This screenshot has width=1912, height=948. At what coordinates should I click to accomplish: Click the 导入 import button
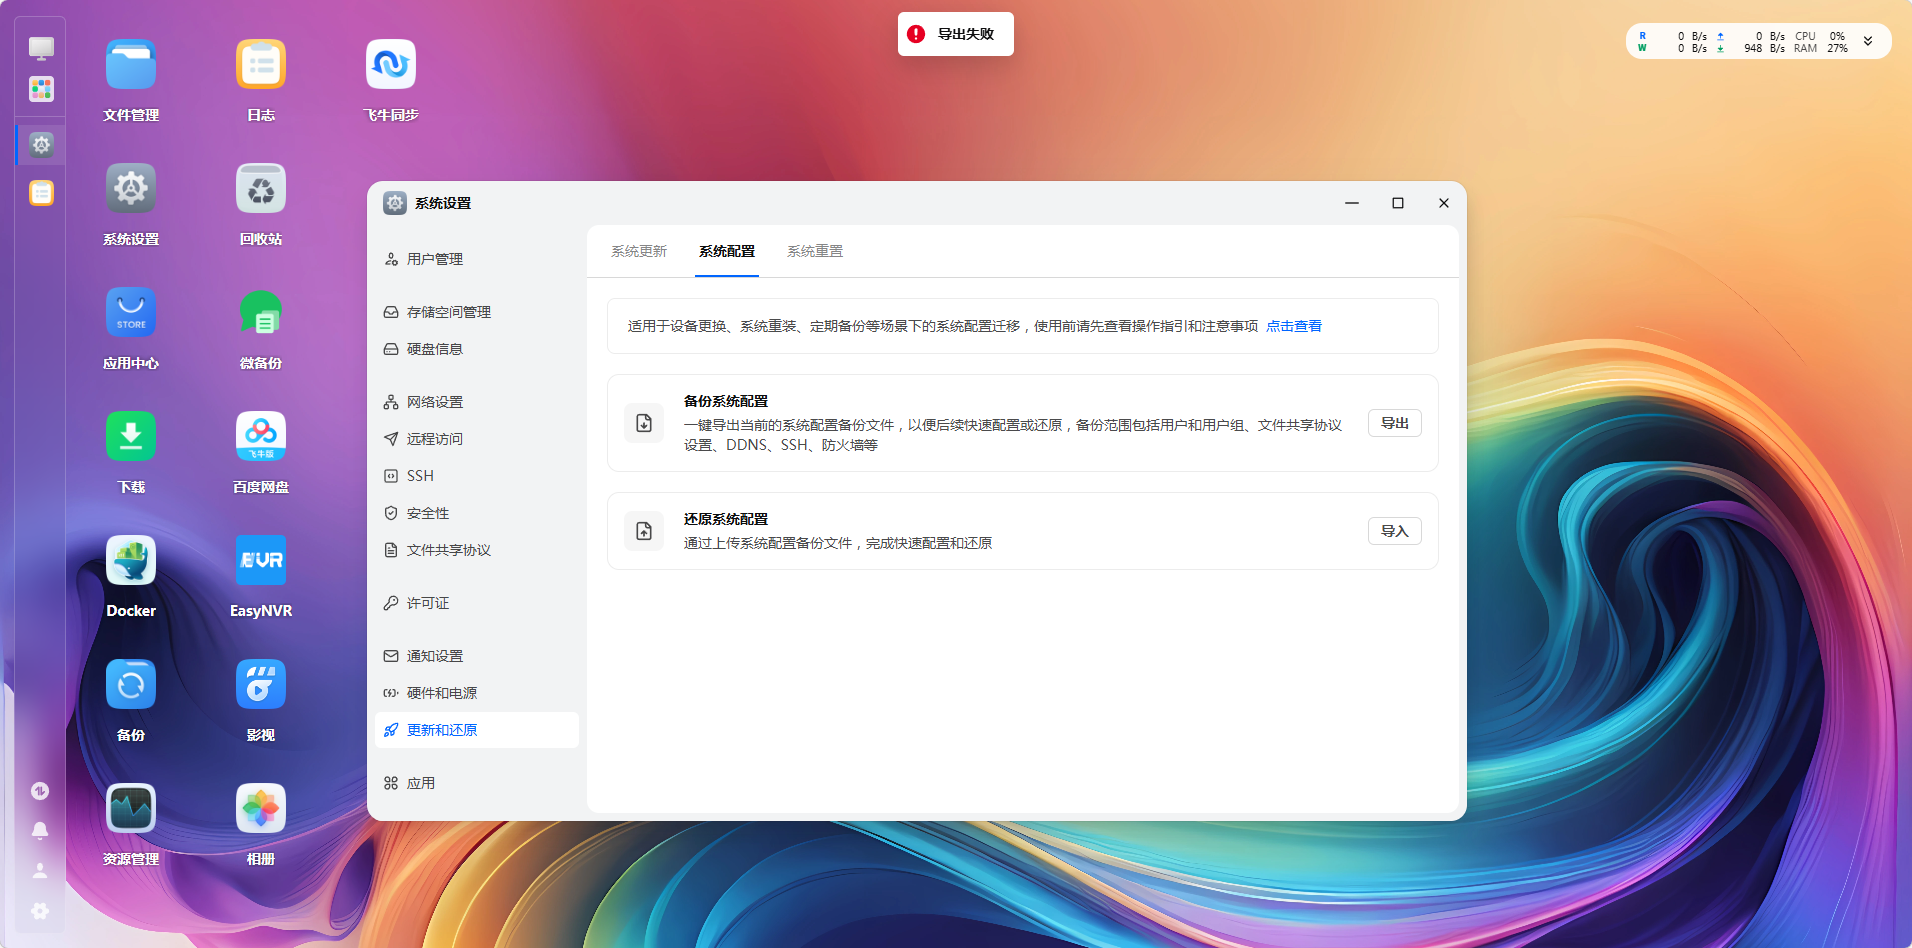1395,531
